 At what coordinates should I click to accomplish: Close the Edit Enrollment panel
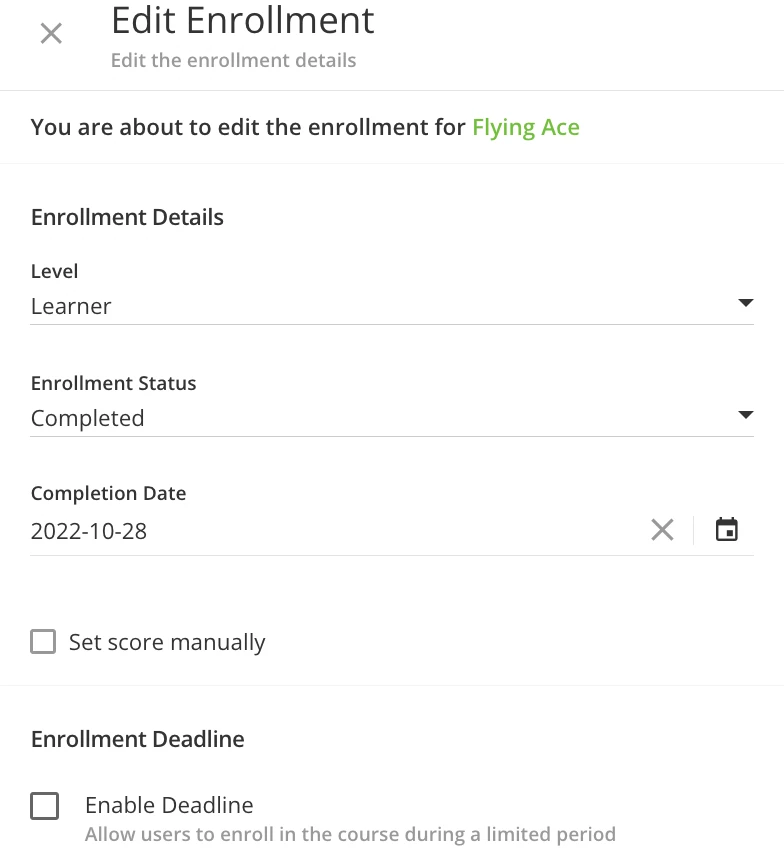(x=51, y=33)
